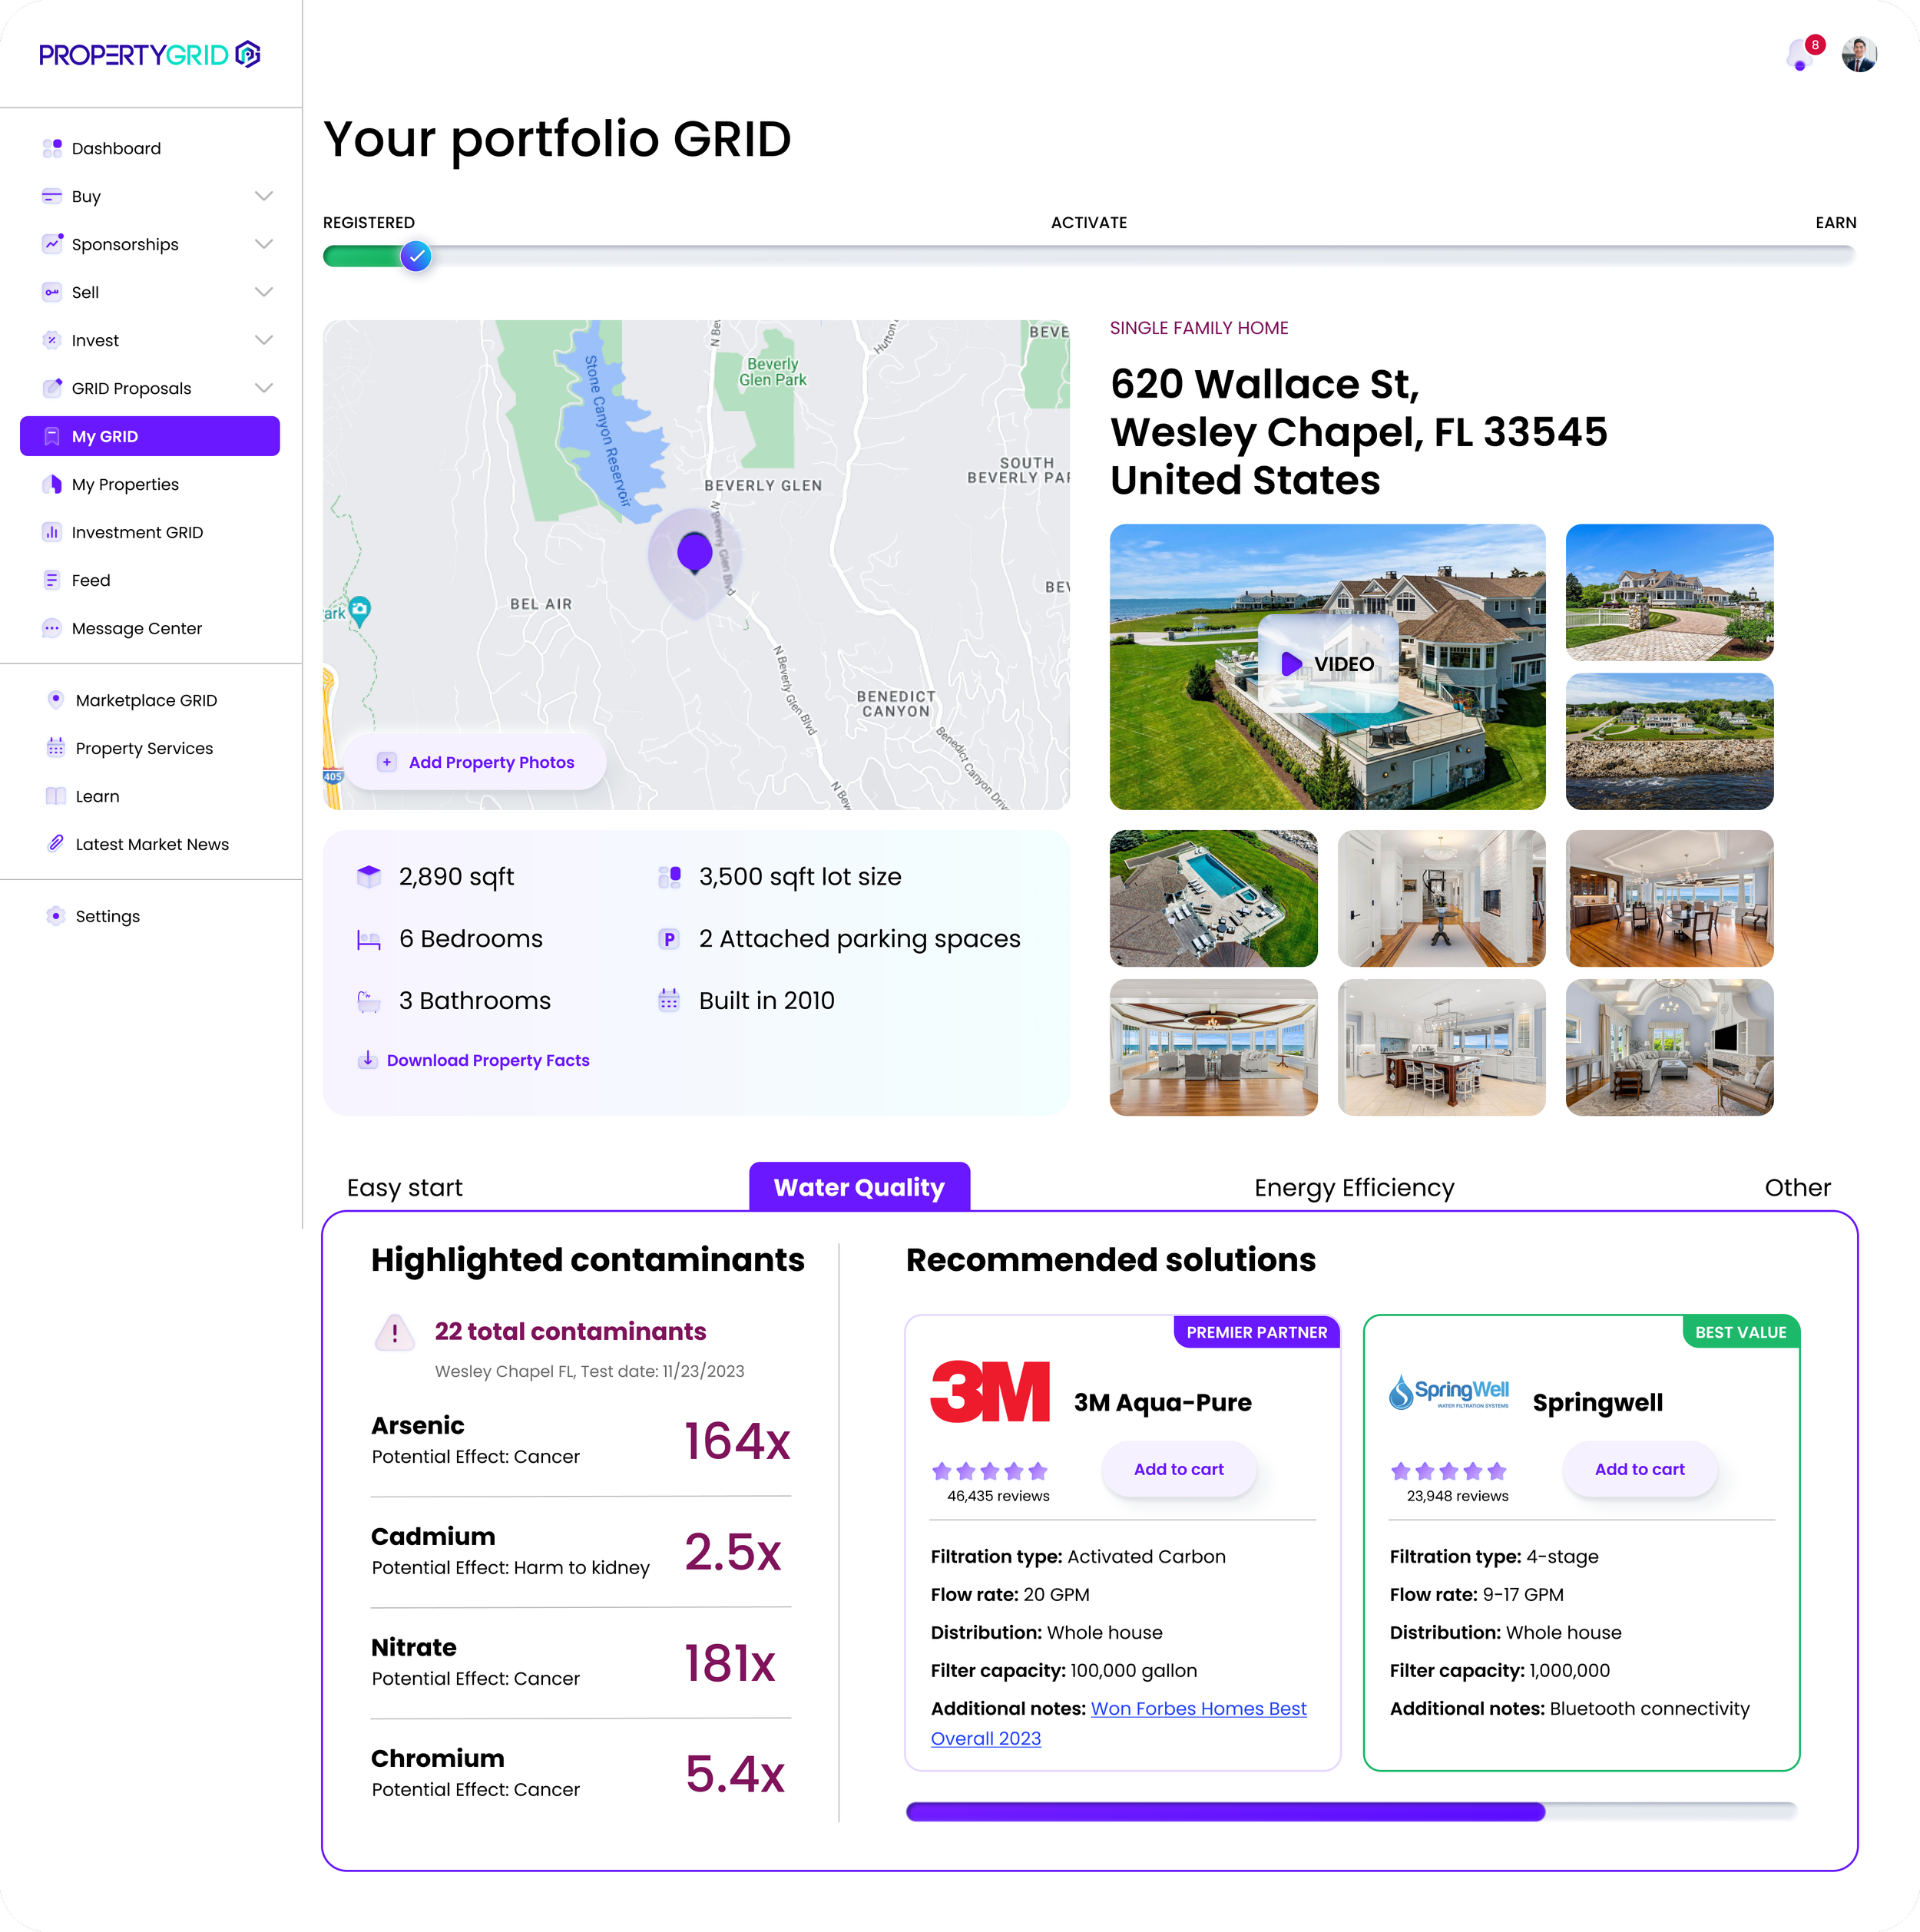Click the Investment GRID bar chart icon
Image resolution: width=1920 pixels, height=1932 pixels.
[x=52, y=532]
